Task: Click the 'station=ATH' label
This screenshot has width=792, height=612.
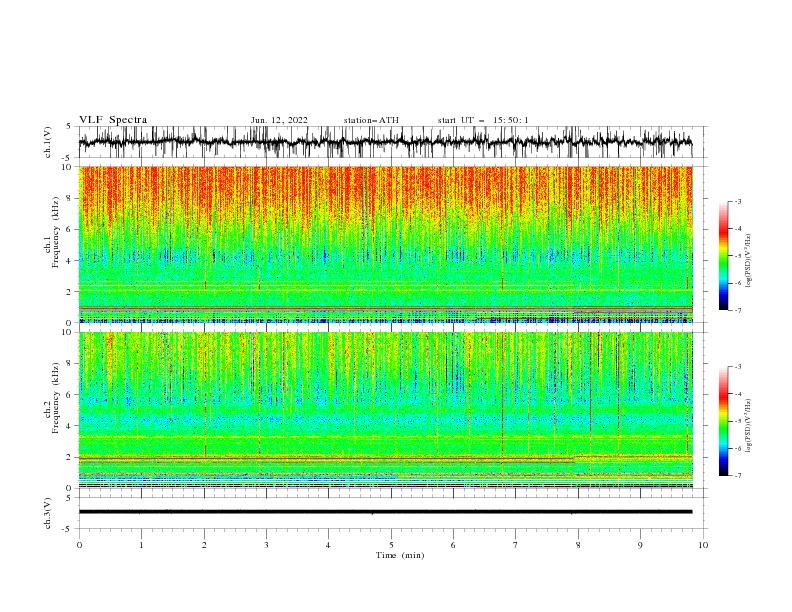Action: point(371,120)
